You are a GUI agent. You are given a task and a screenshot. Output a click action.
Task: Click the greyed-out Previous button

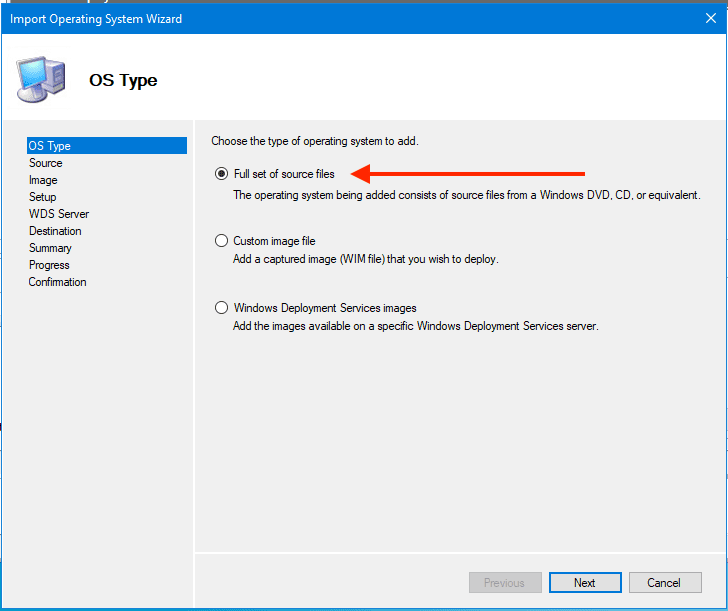505,582
